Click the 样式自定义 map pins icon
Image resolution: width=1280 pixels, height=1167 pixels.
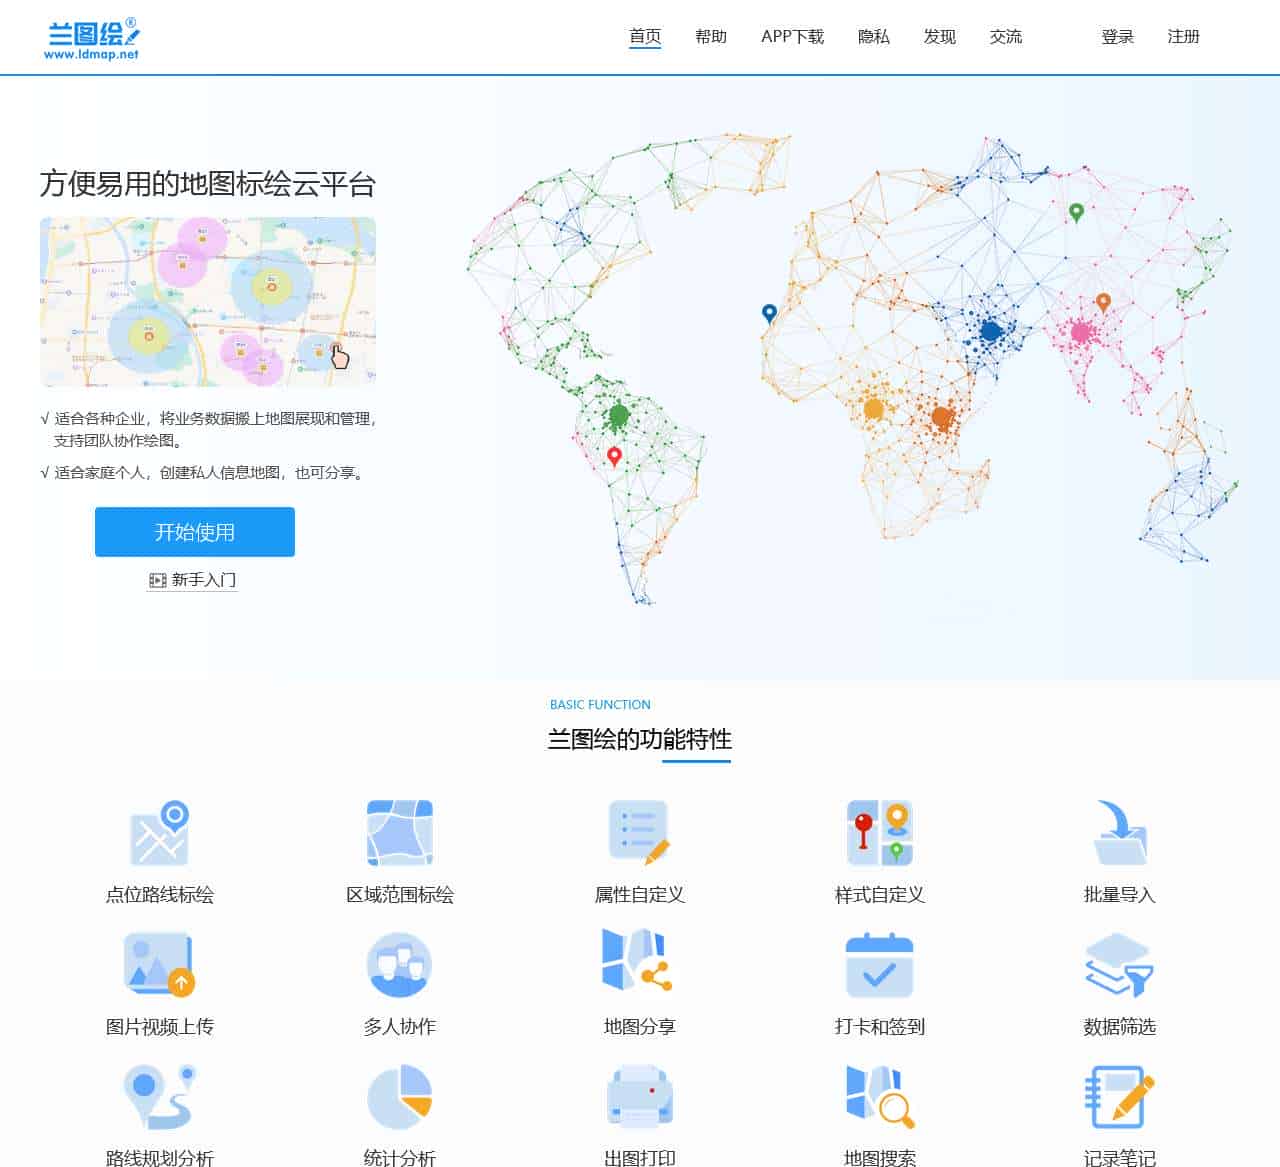point(879,833)
